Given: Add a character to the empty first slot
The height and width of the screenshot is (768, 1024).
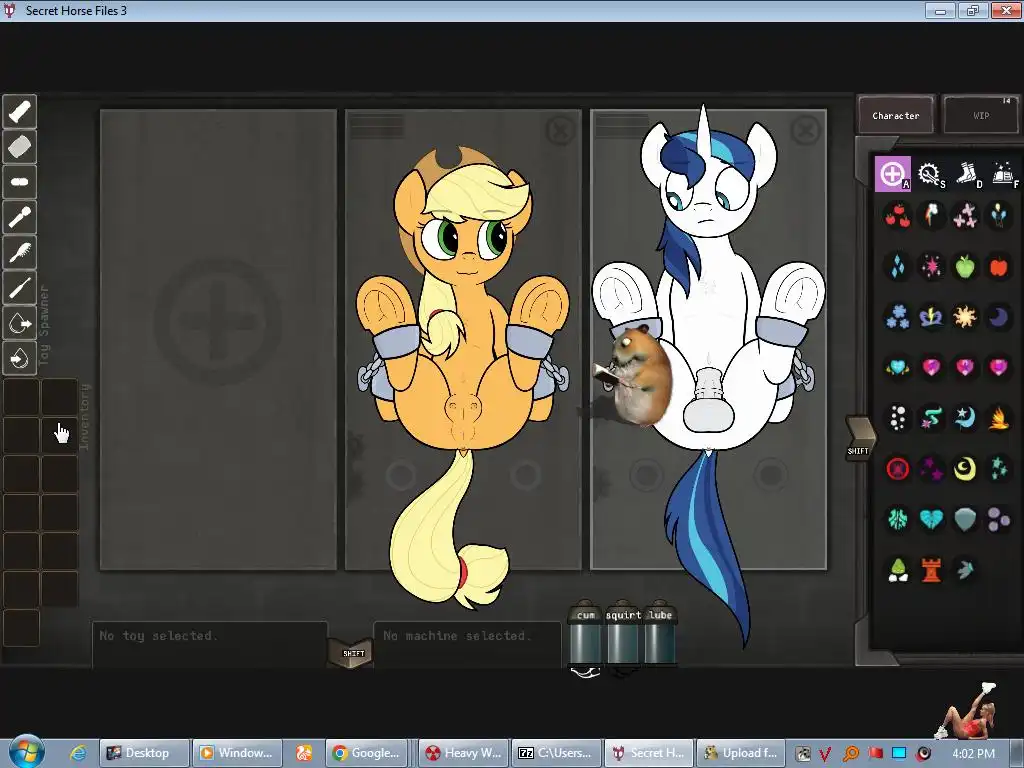Looking at the screenshot, I should 218,321.
